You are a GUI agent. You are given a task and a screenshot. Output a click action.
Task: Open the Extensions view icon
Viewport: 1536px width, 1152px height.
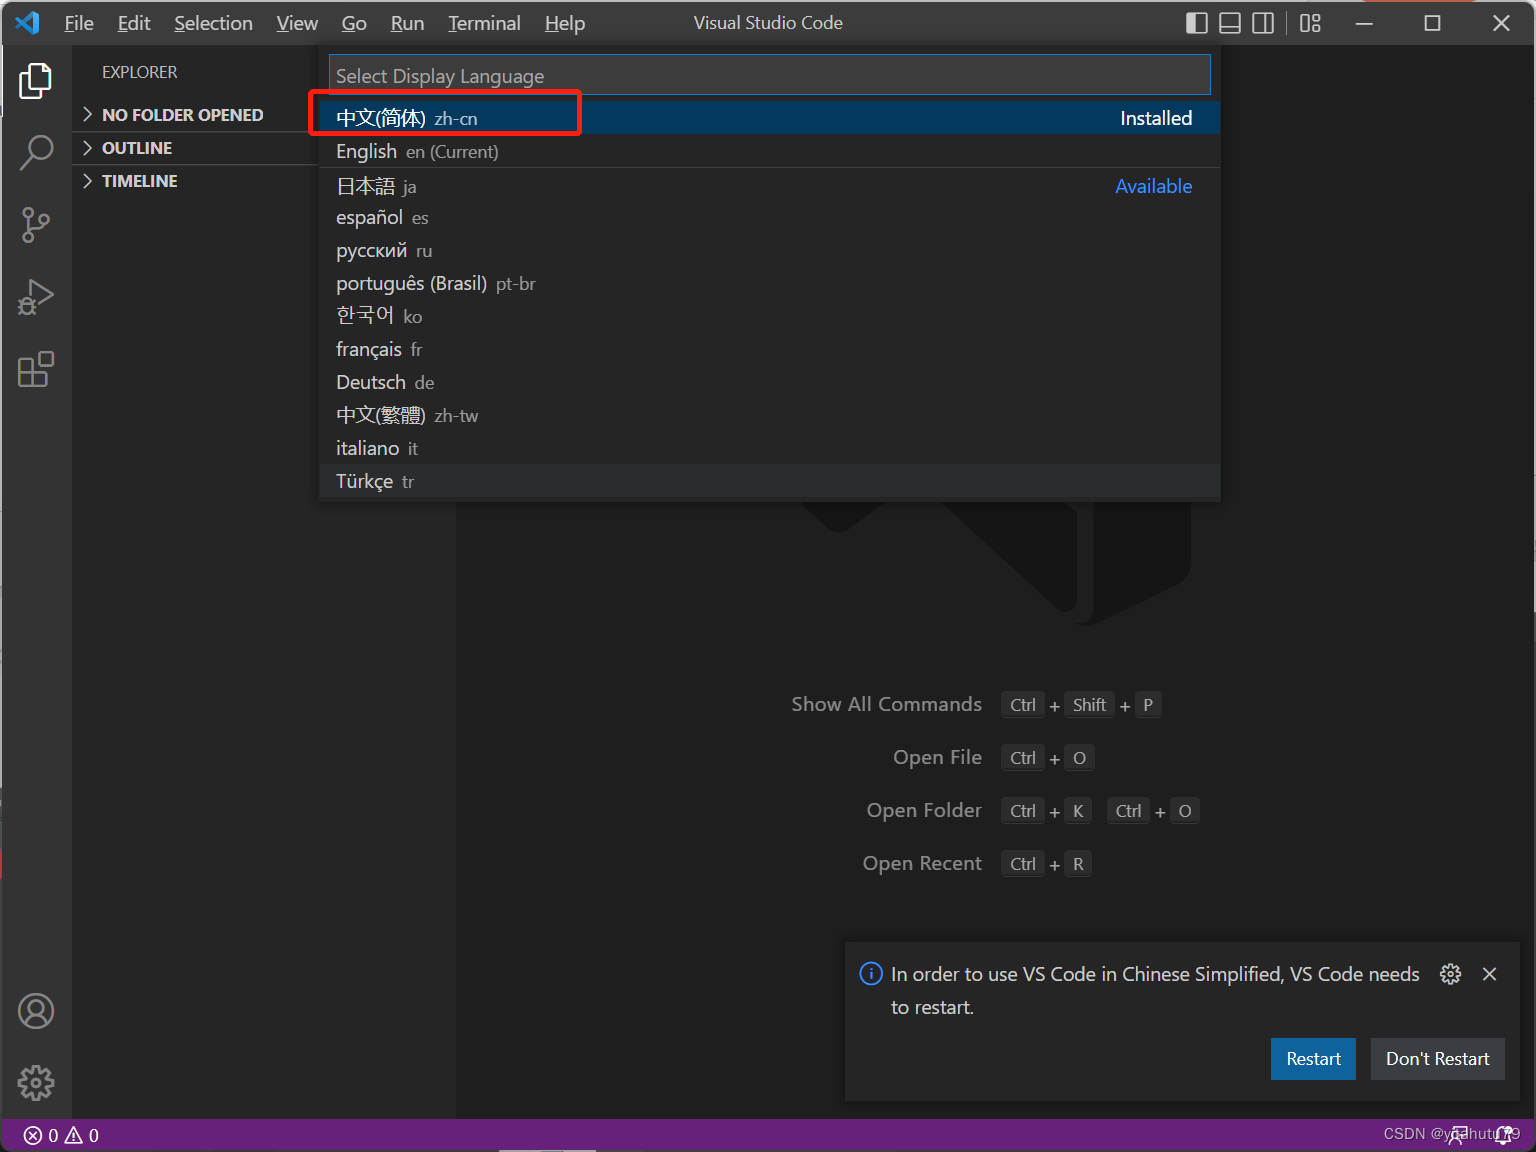[x=36, y=370]
